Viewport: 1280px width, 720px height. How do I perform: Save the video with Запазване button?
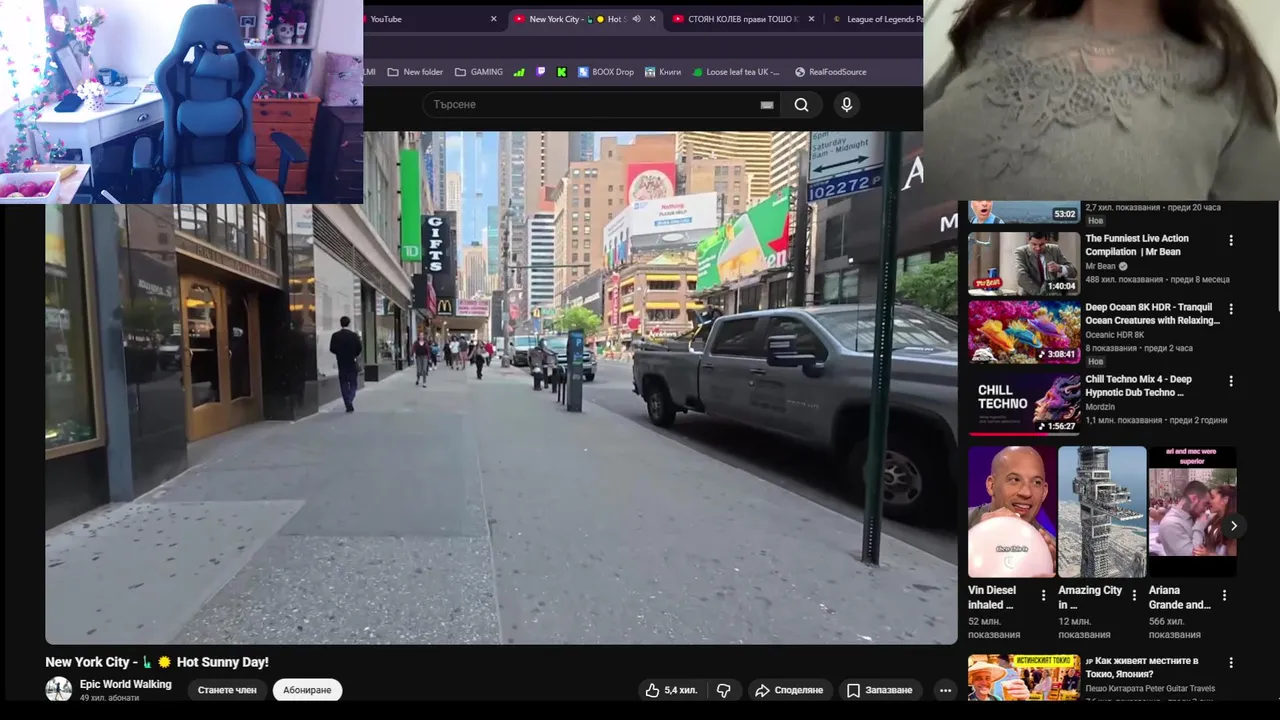(x=879, y=690)
